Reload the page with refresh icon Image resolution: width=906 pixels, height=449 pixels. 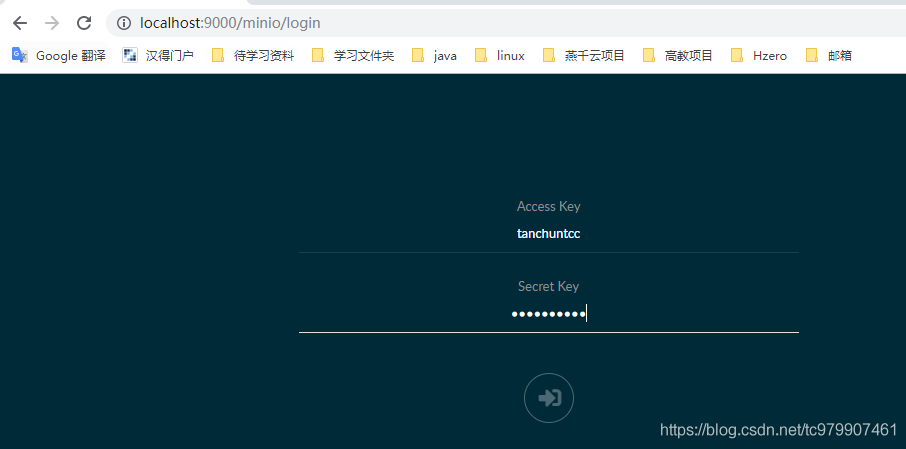point(84,23)
